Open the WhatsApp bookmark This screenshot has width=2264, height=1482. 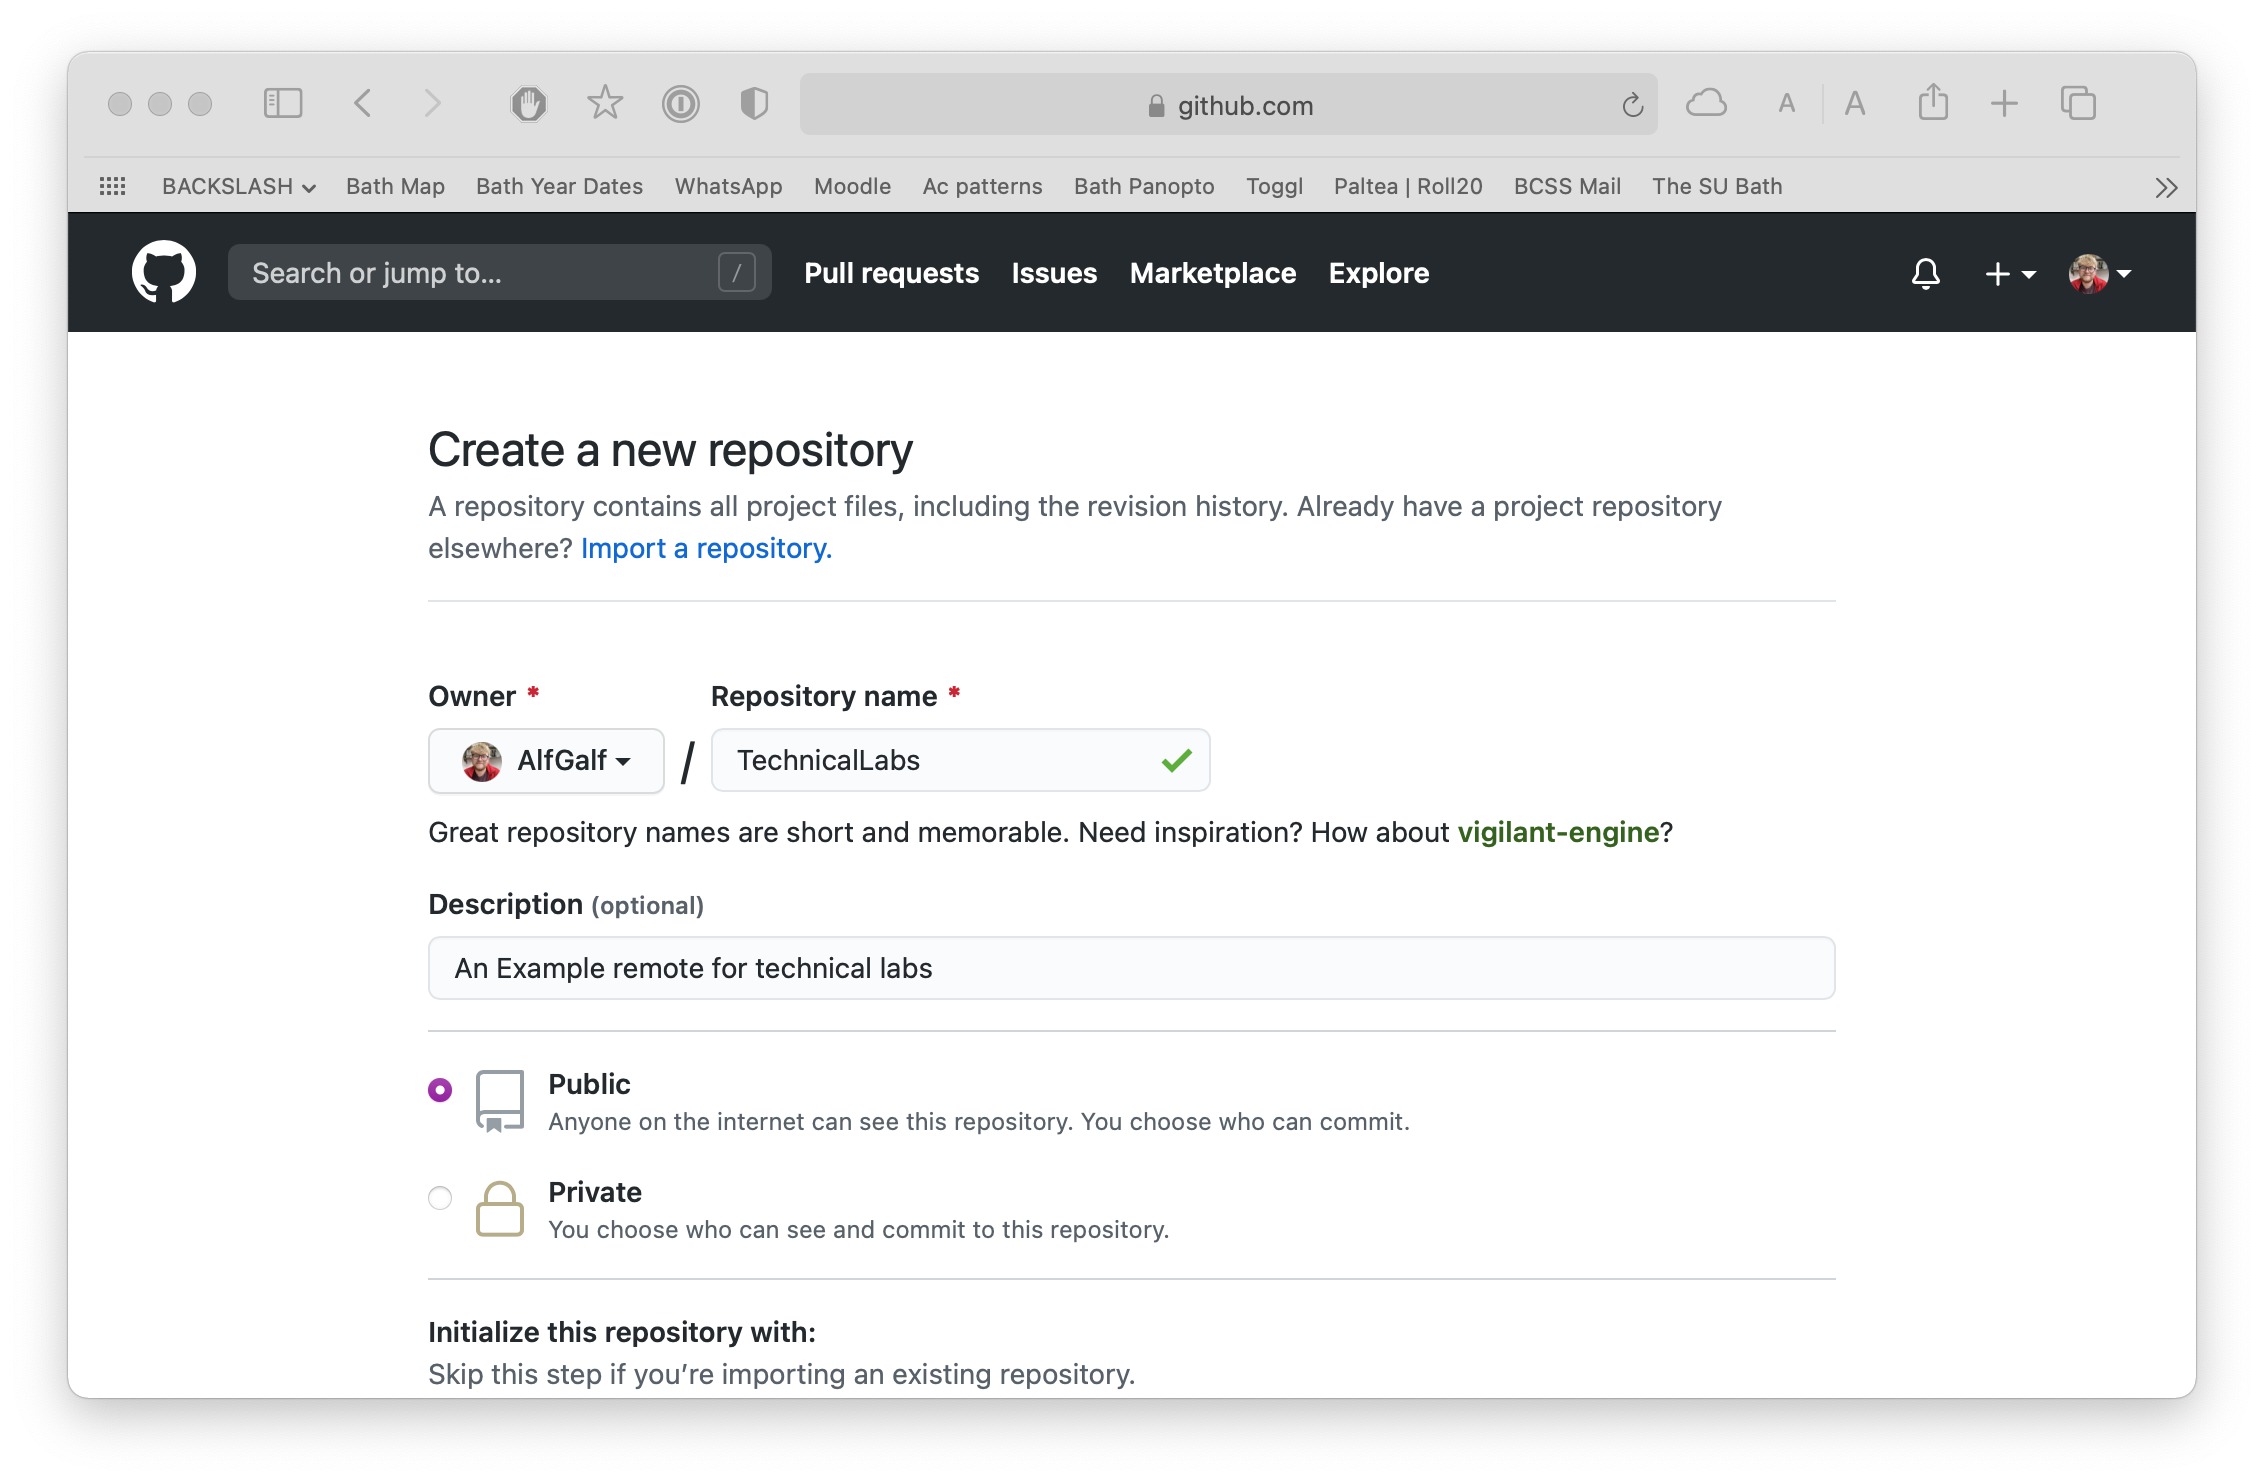tap(728, 186)
